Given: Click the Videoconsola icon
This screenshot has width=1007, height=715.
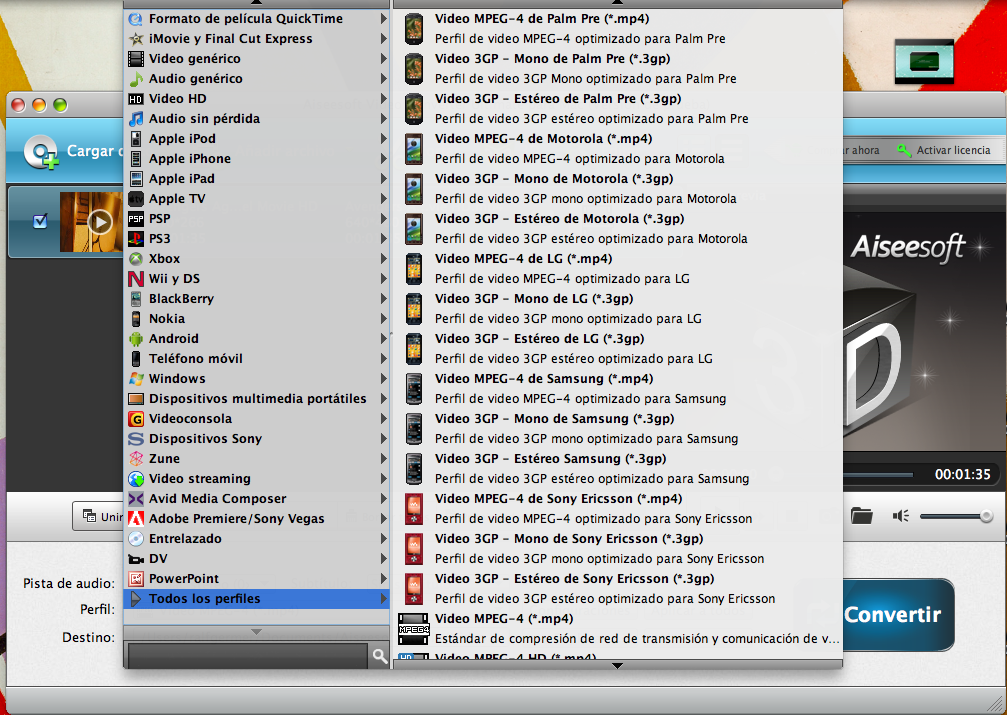Looking at the screenshot, I should [136, 419].
